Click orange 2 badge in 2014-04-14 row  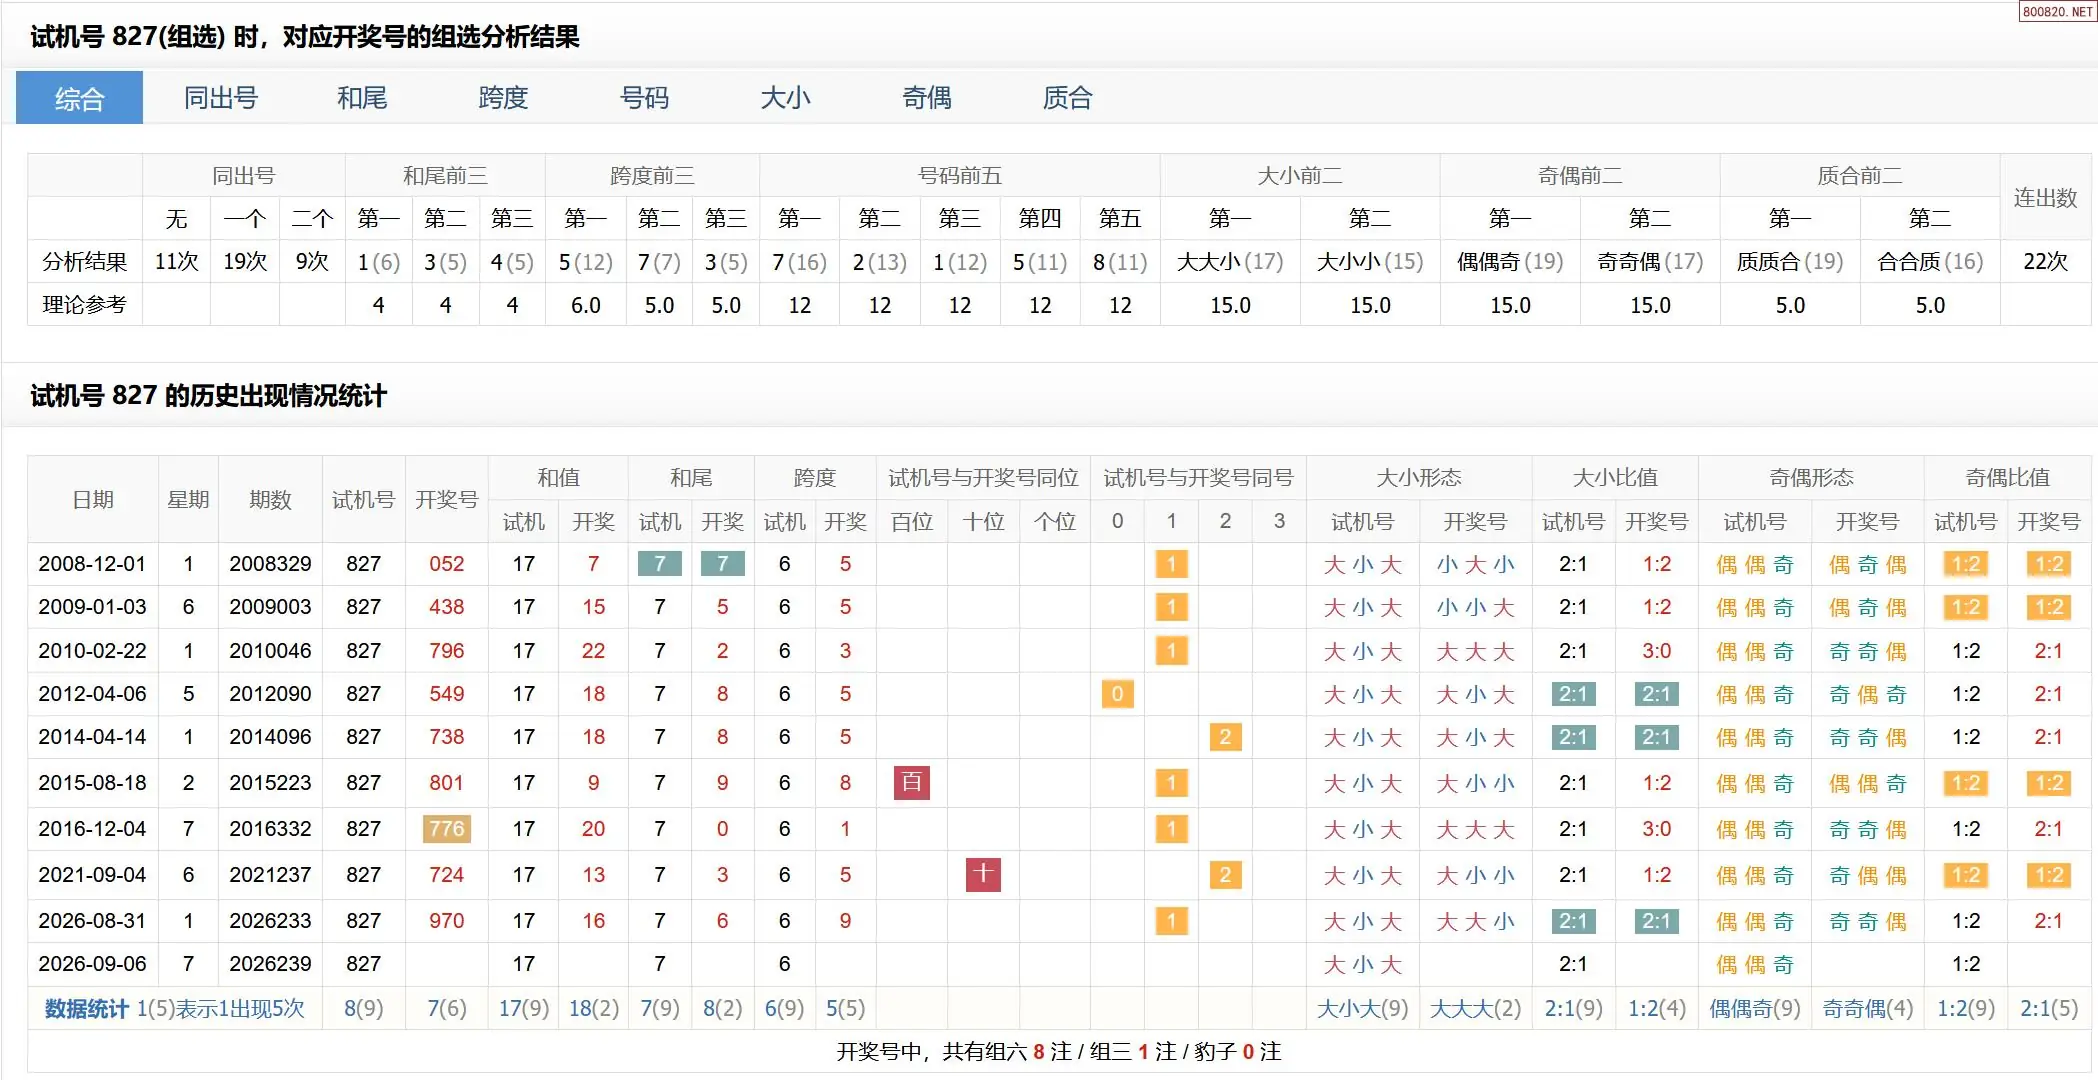pos(1225,737)
